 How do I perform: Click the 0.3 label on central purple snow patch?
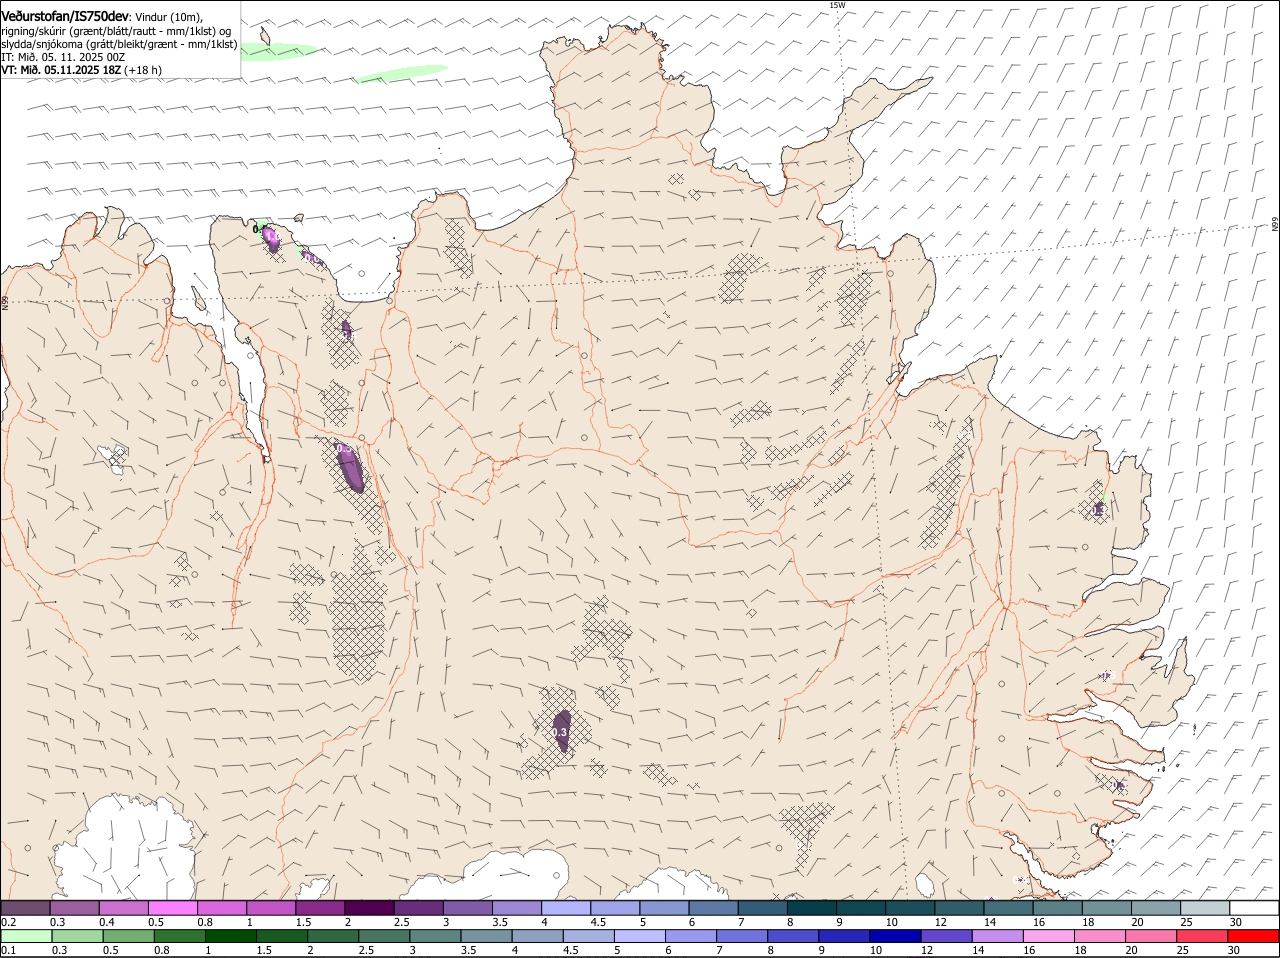pyautogui.click(x=560, y=733)
